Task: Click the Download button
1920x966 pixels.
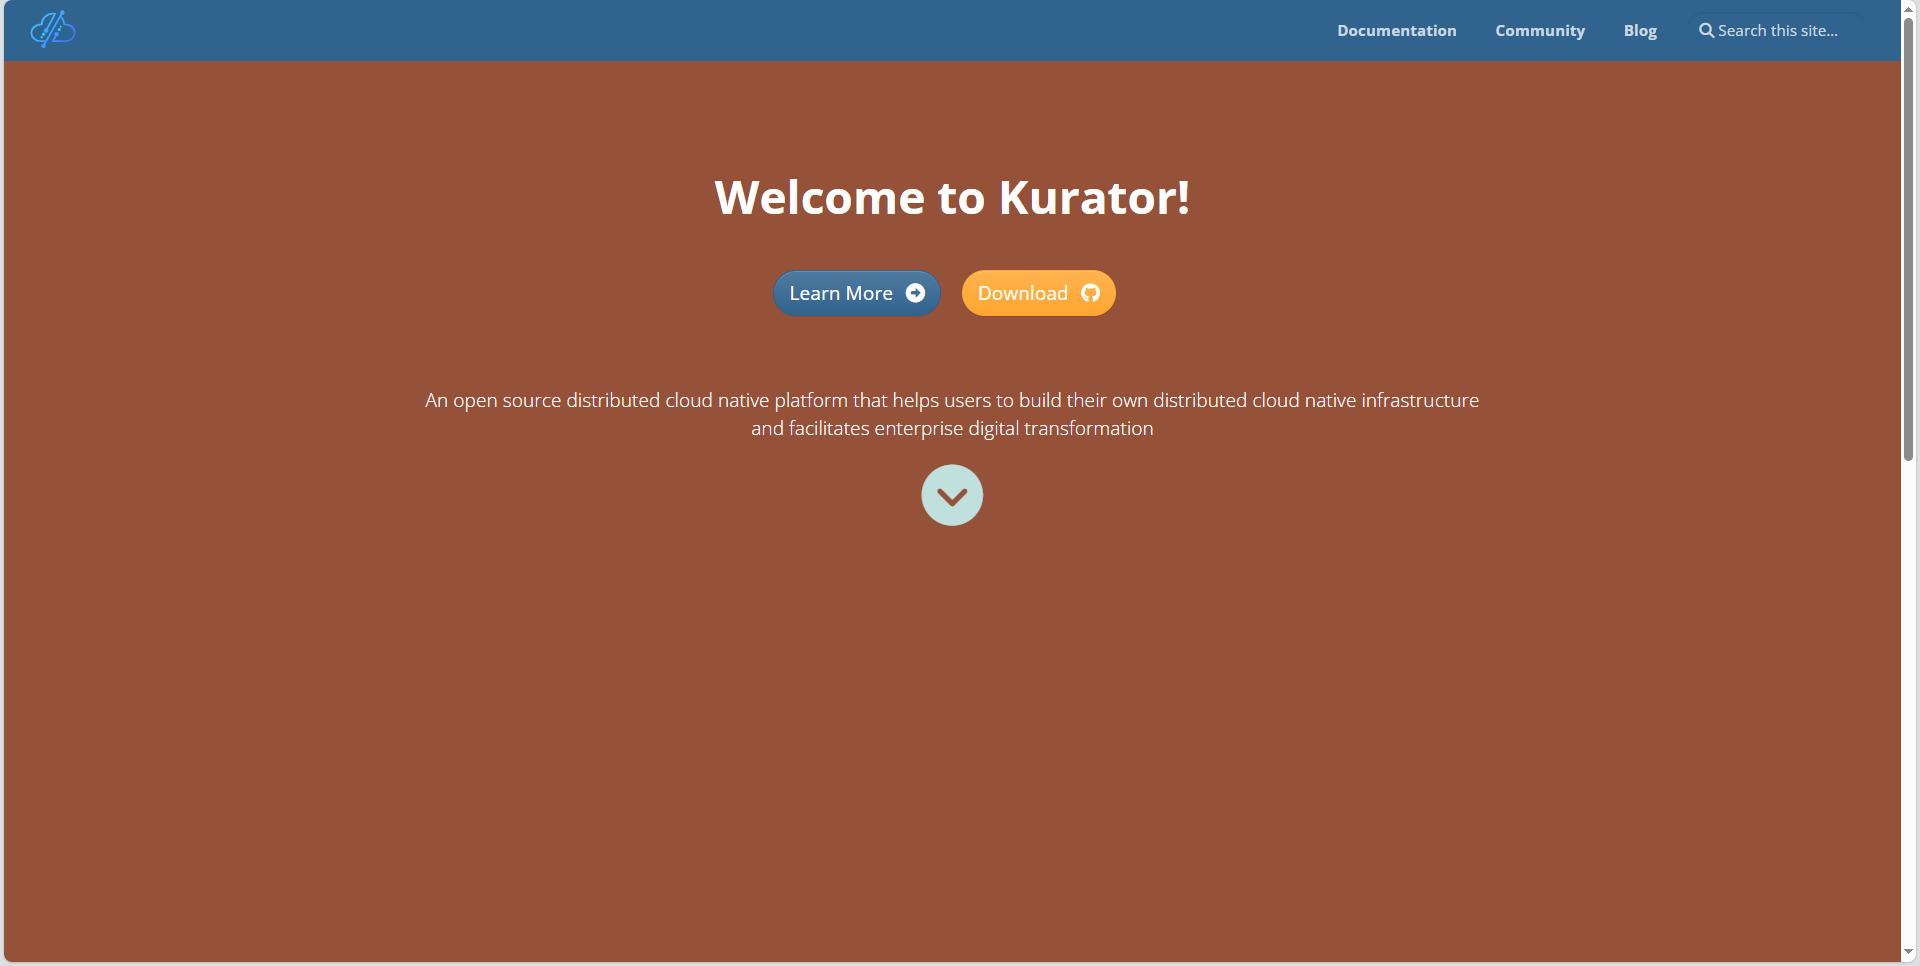Action: point(1038,293)
